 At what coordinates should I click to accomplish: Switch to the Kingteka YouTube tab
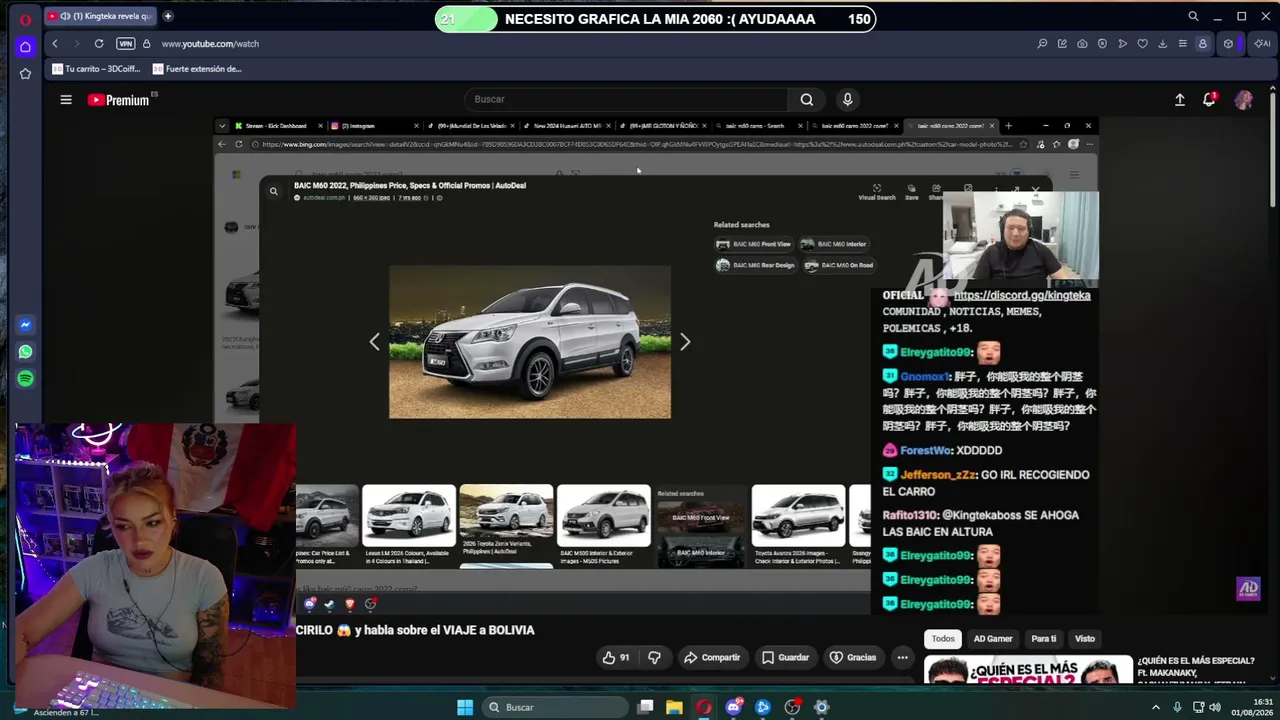[x=100, y=16]
